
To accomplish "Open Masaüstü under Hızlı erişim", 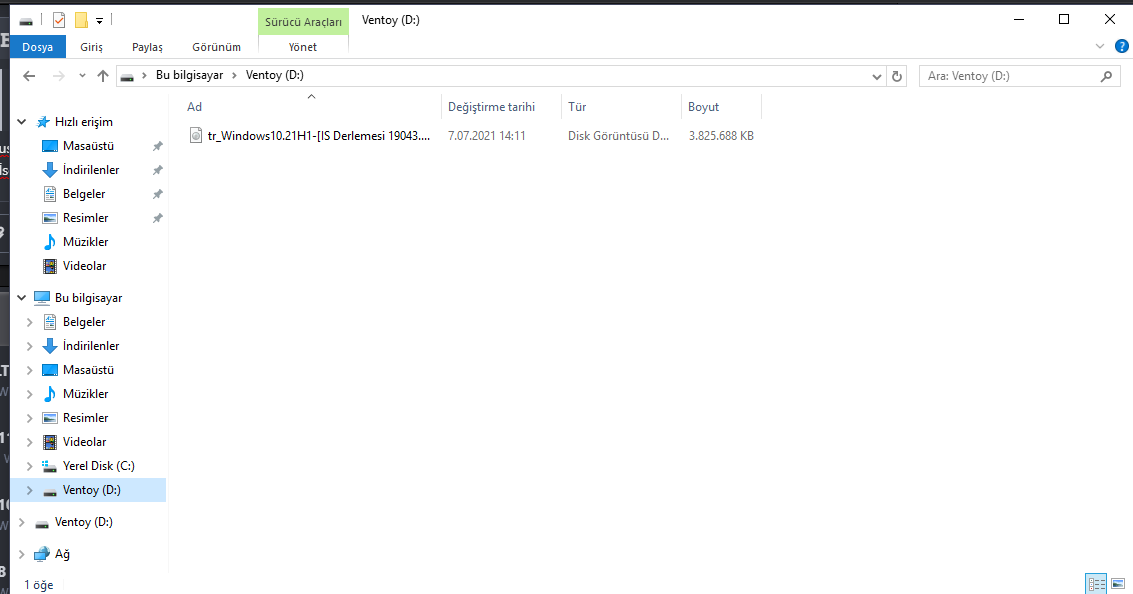I will click(x=88, y=146).
